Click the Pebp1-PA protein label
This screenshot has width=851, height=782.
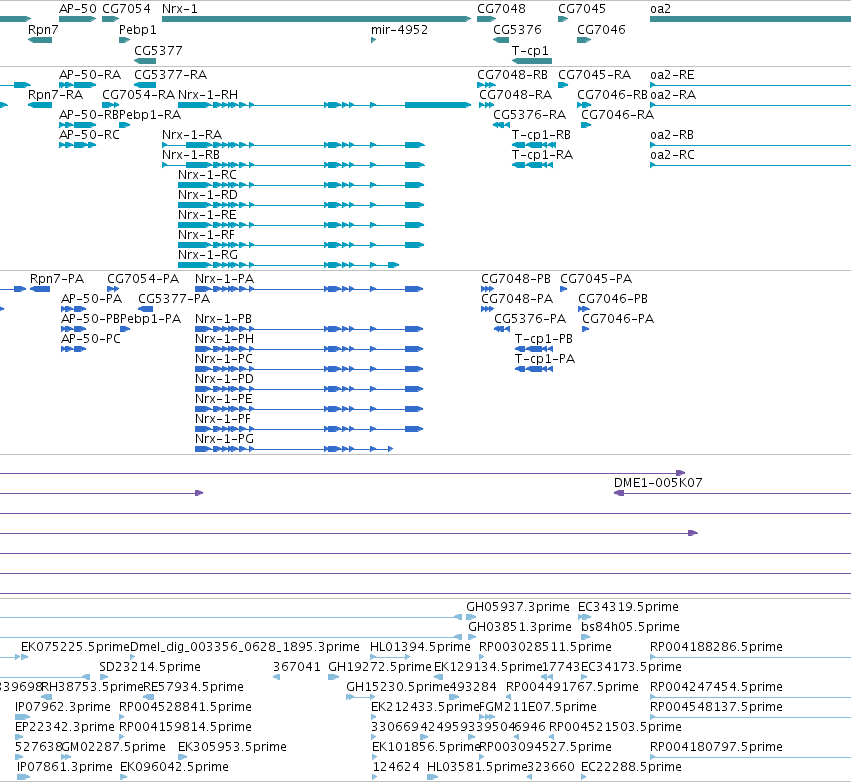point(151,319)
